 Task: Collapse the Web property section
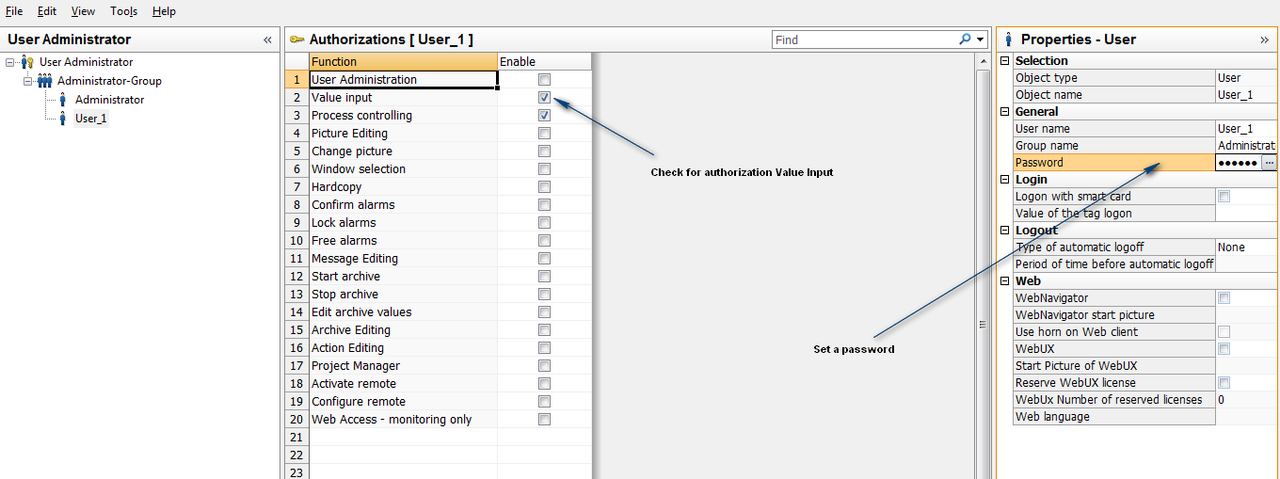[x=1005, y=282]
